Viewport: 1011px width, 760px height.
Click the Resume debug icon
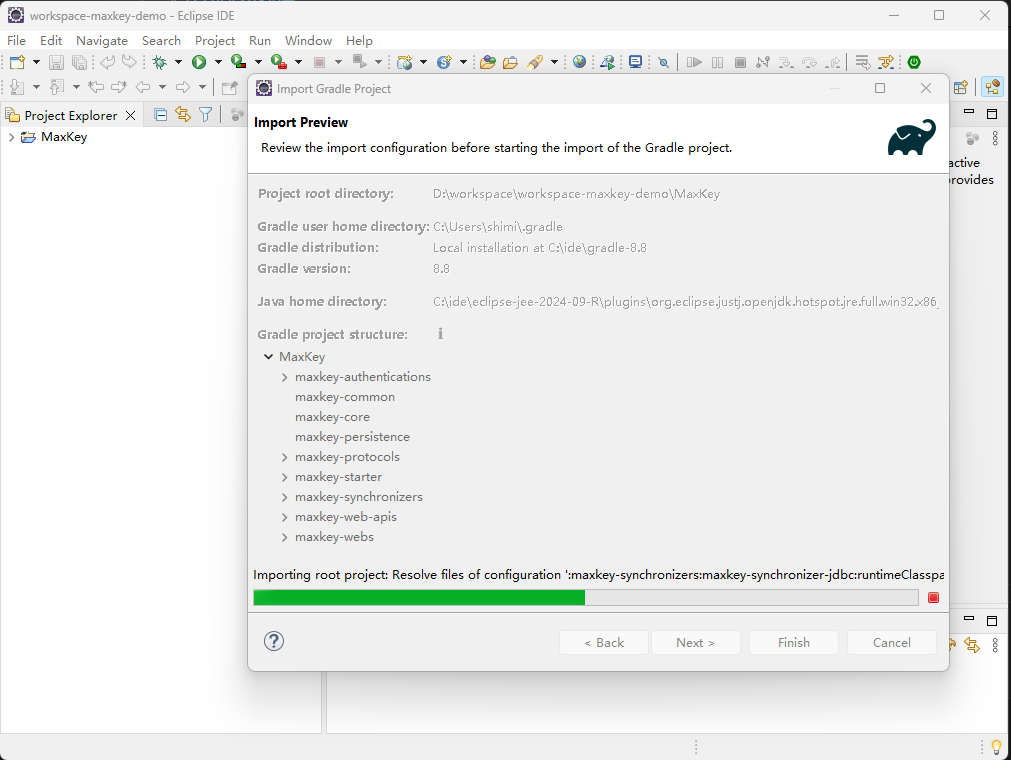694,63
